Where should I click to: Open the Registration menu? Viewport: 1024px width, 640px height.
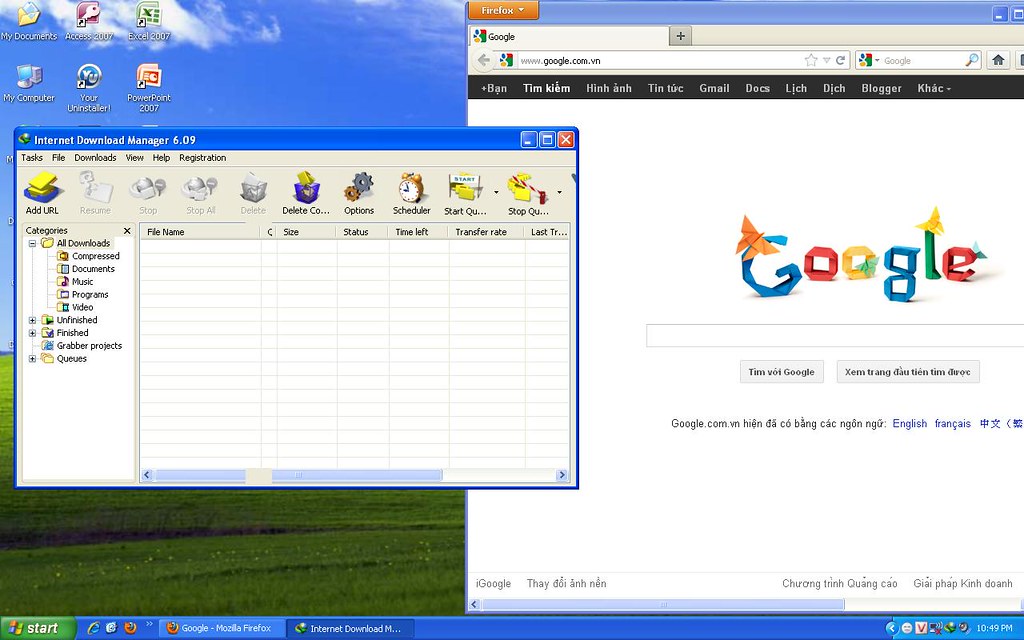coord(202,158)
